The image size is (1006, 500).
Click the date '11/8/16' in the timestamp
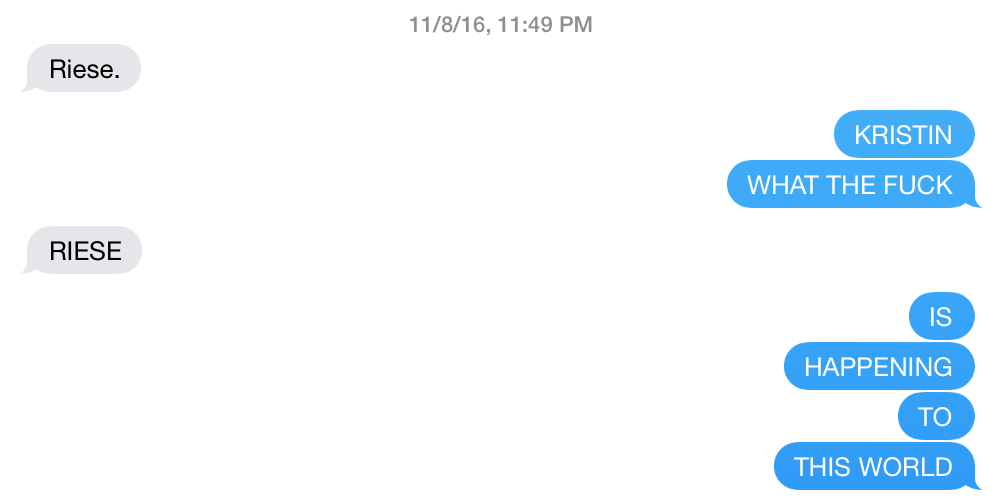click(446, 25)
